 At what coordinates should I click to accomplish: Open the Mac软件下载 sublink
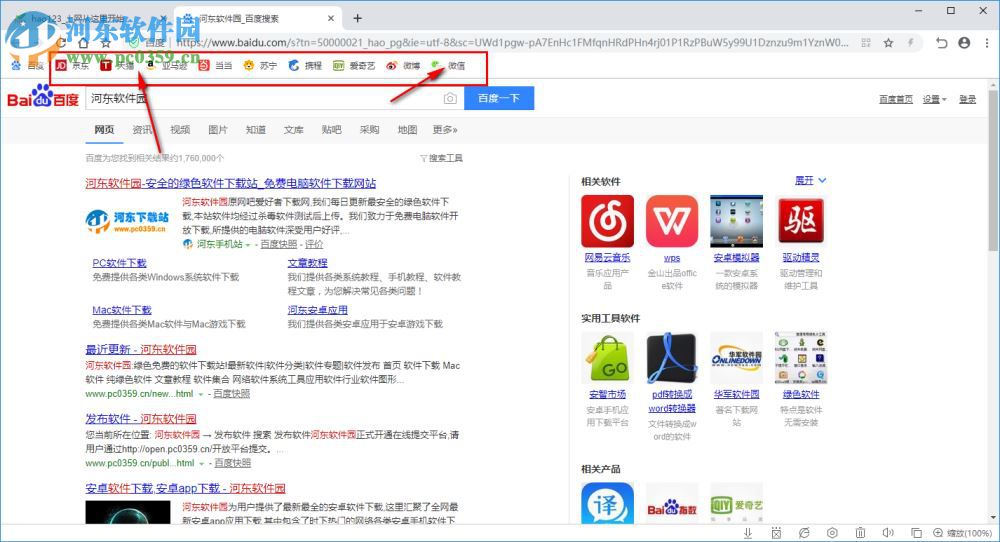point(122,310)
